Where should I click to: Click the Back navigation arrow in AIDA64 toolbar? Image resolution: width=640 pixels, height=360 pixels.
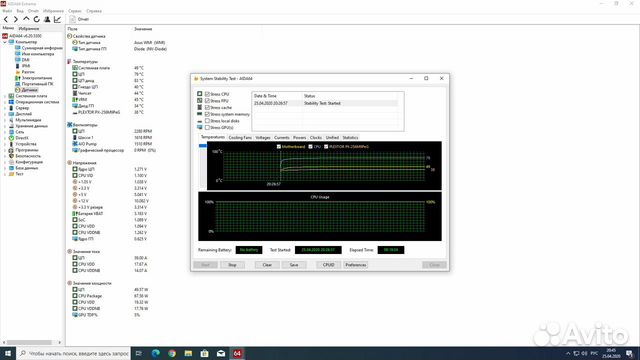[6, 19]
